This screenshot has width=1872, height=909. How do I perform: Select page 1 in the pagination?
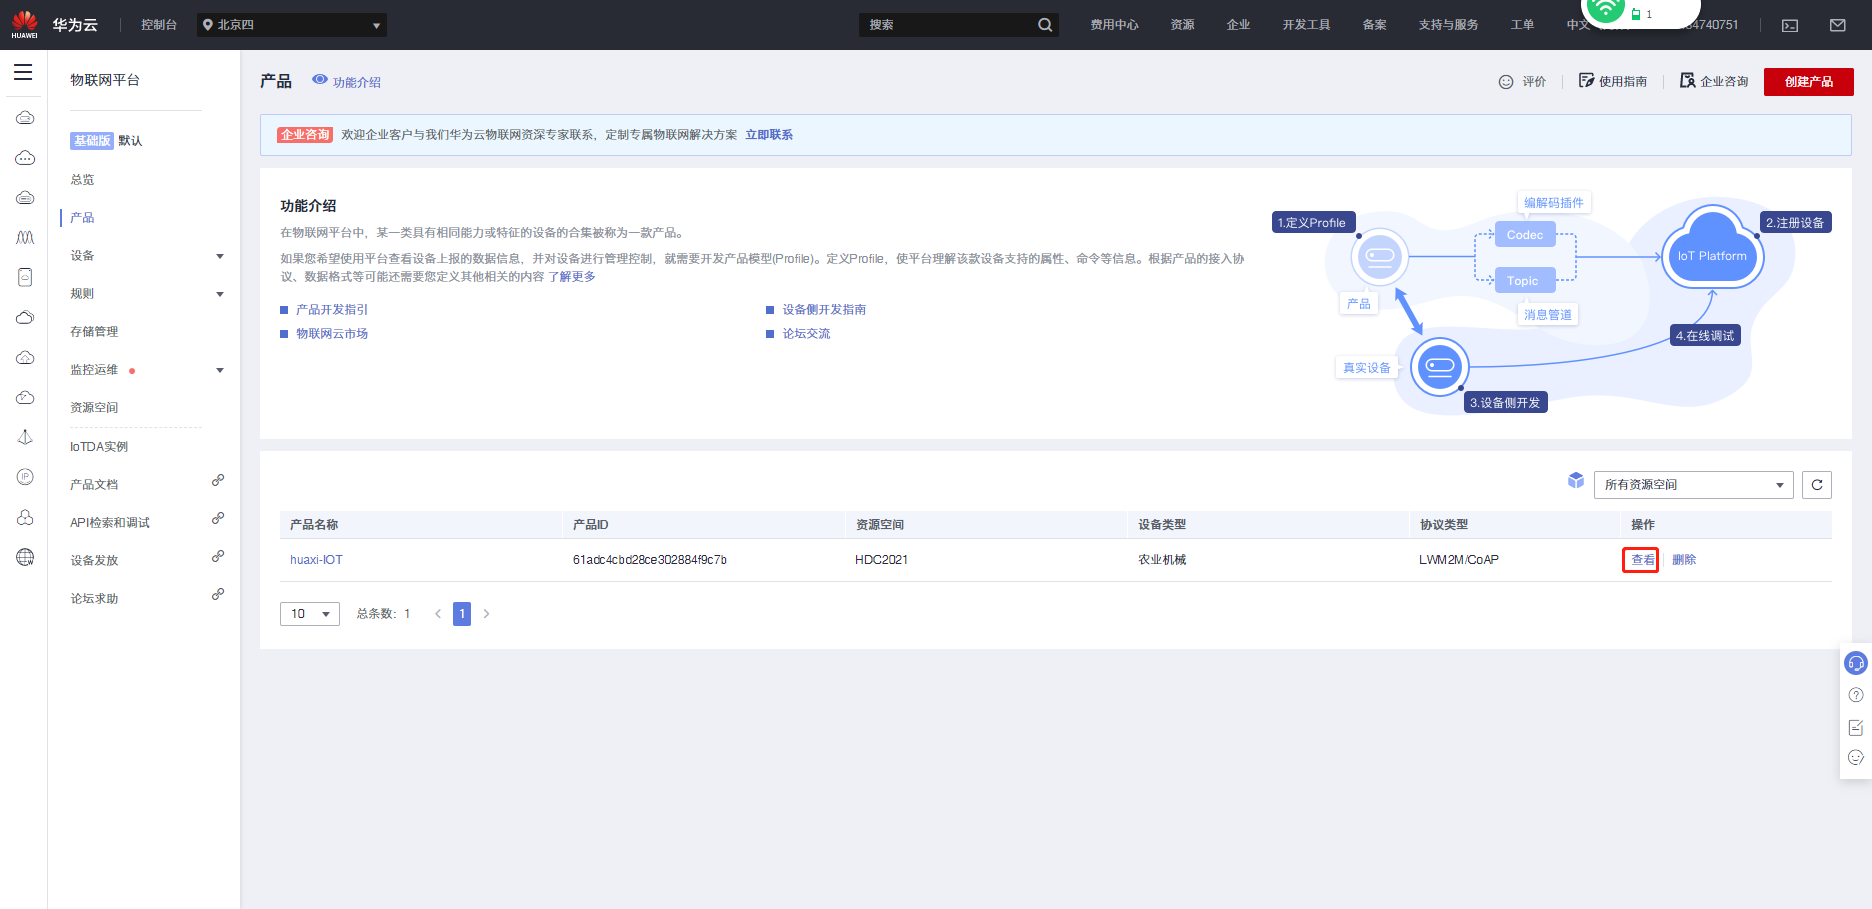tap(462, 614)
